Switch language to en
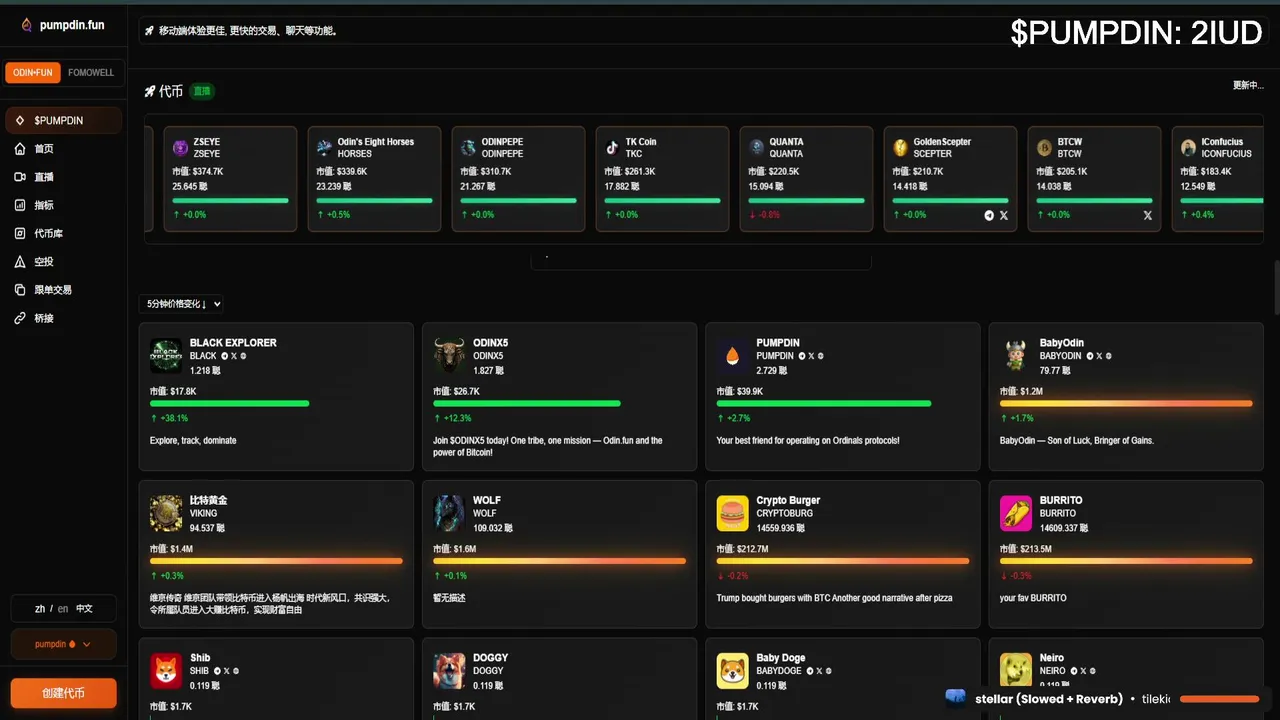The width and height of the screenshot is (1280, 720). coord(63,608)
